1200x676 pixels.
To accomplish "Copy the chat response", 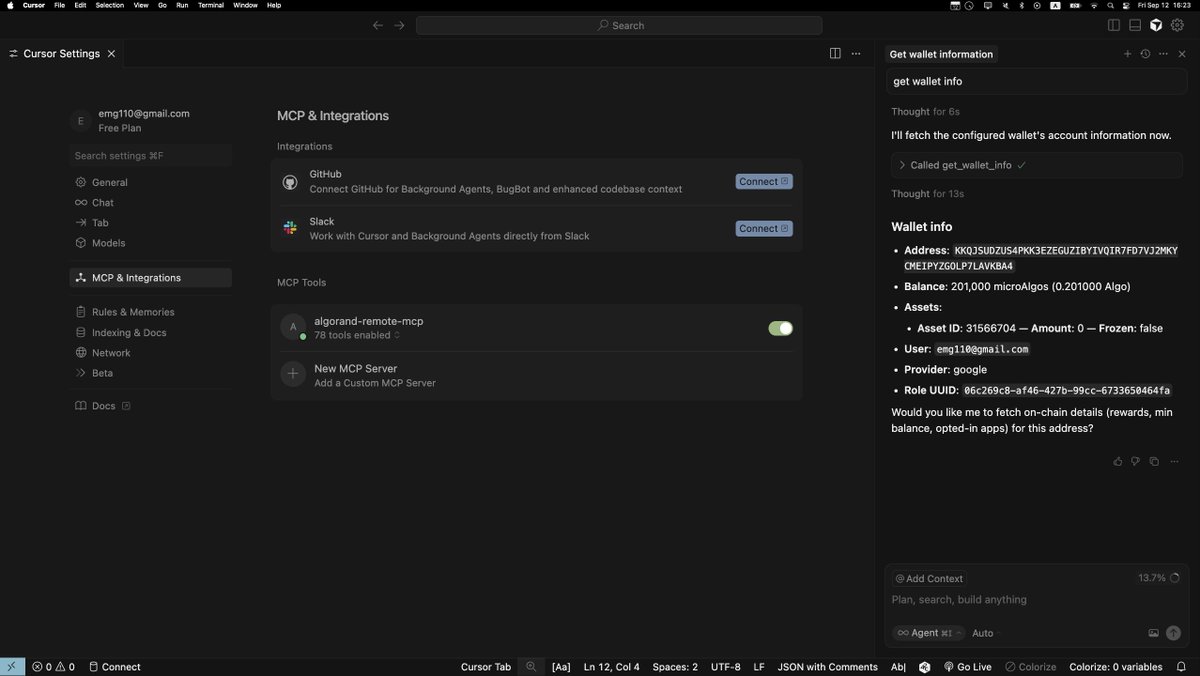I will (x=1154, y=461).
